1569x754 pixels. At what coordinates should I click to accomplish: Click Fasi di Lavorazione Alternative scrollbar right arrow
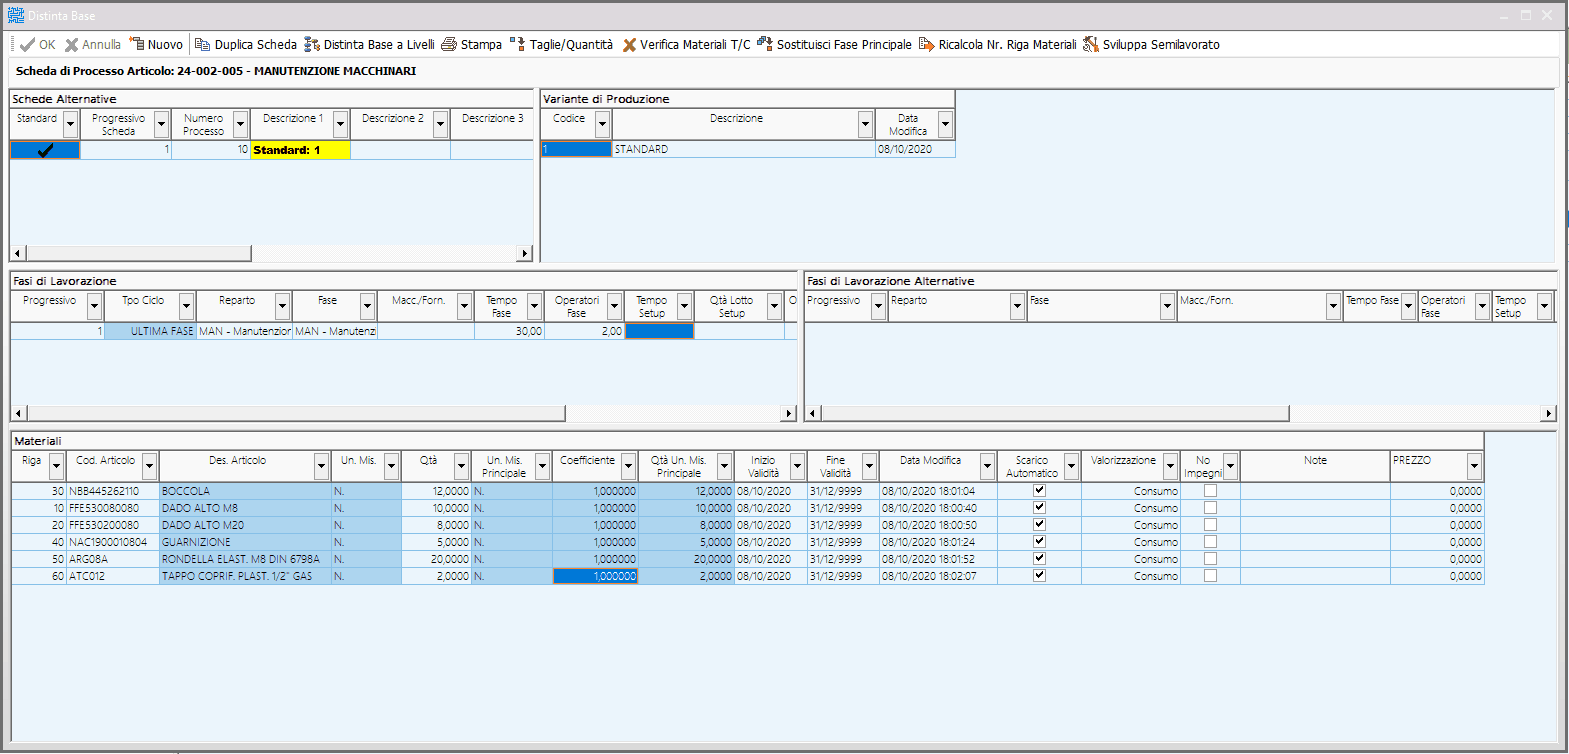(x=1549, y=413)
